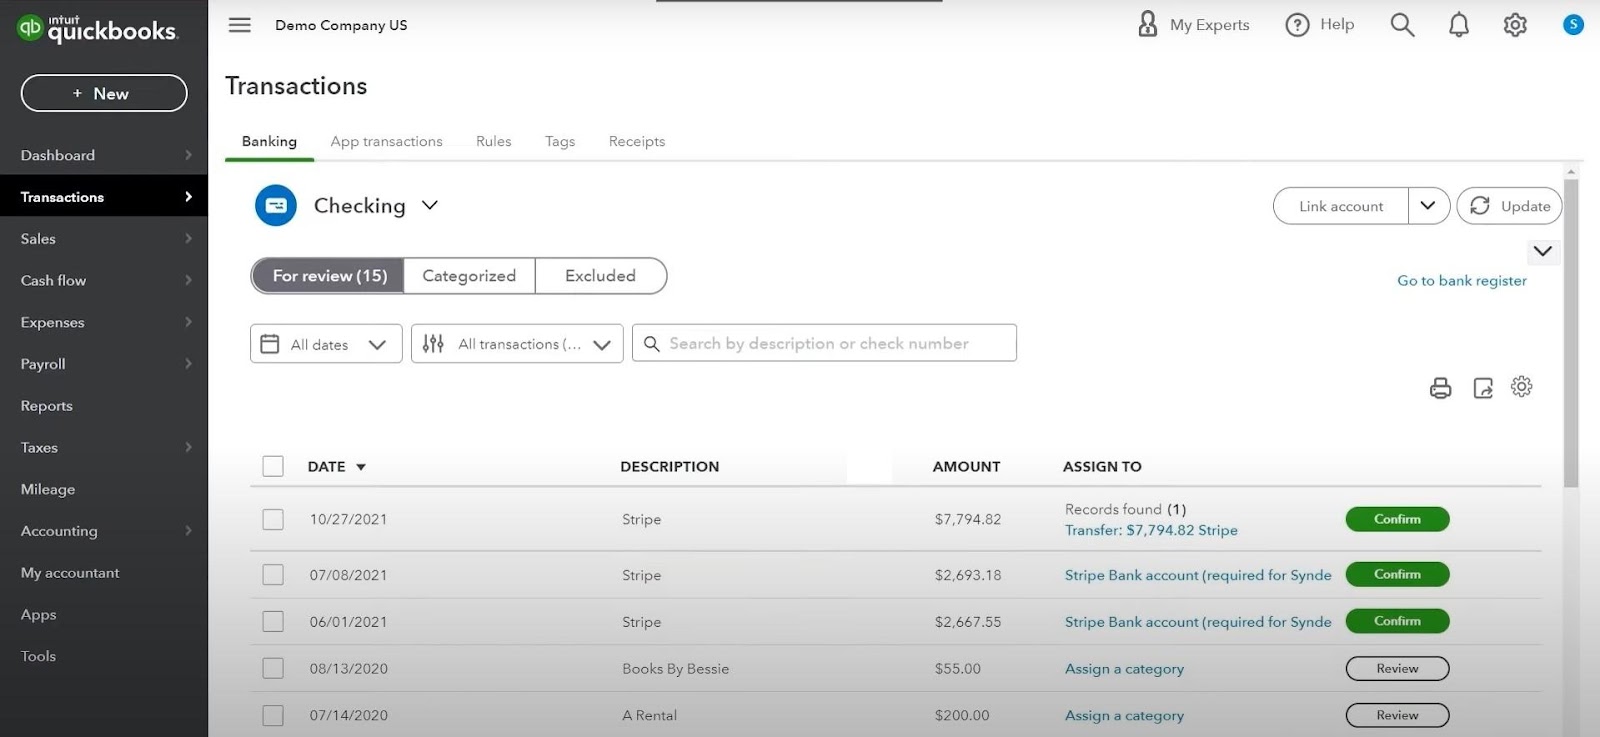The height and width of the screenshot is (737, 1600).
Task: Click the New button
Action: (x=104, y=93)
